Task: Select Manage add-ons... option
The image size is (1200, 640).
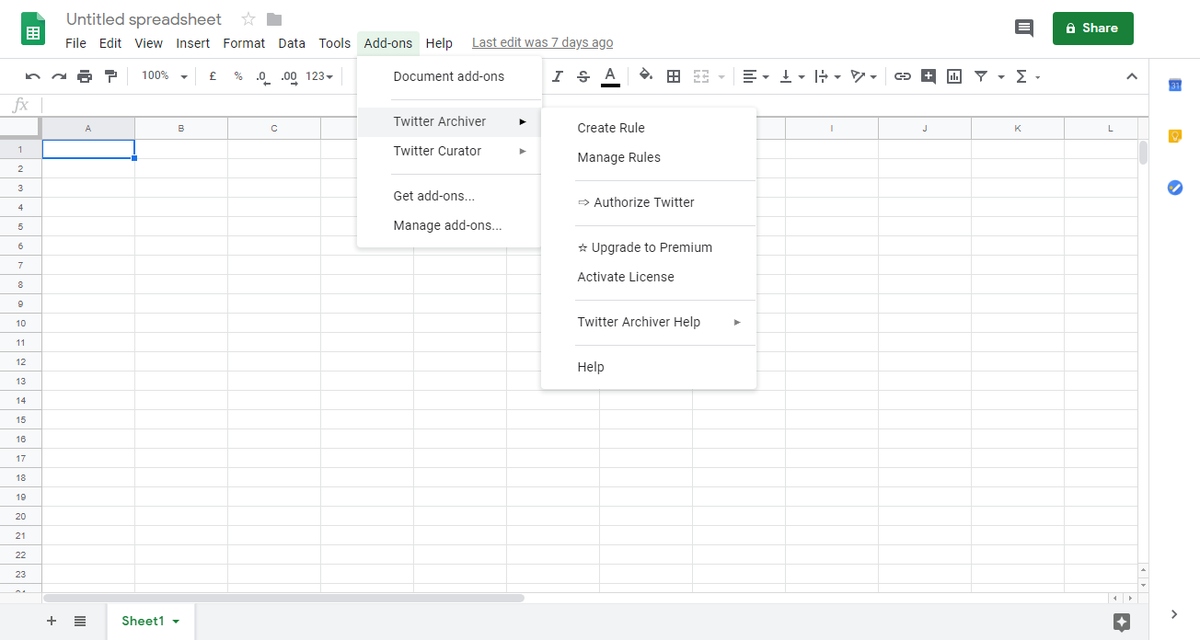Action: [x=449, y=225]
